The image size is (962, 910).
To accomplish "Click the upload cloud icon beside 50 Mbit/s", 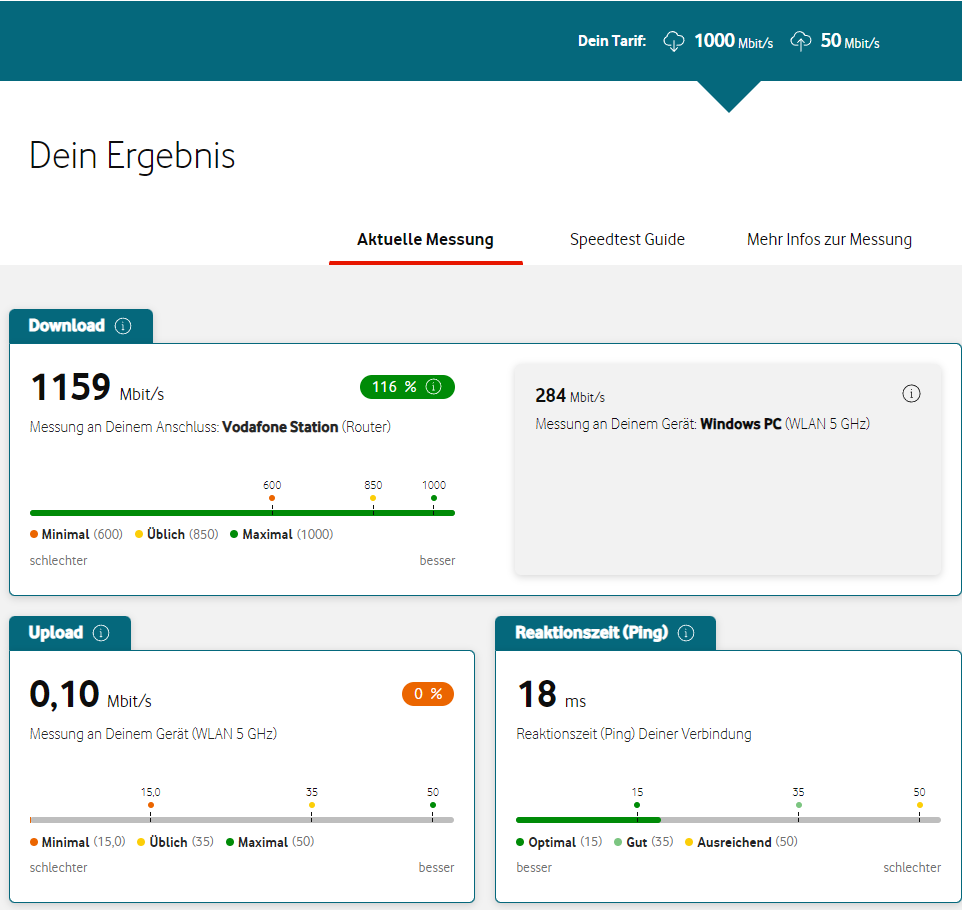I will (x=800, y=41).
